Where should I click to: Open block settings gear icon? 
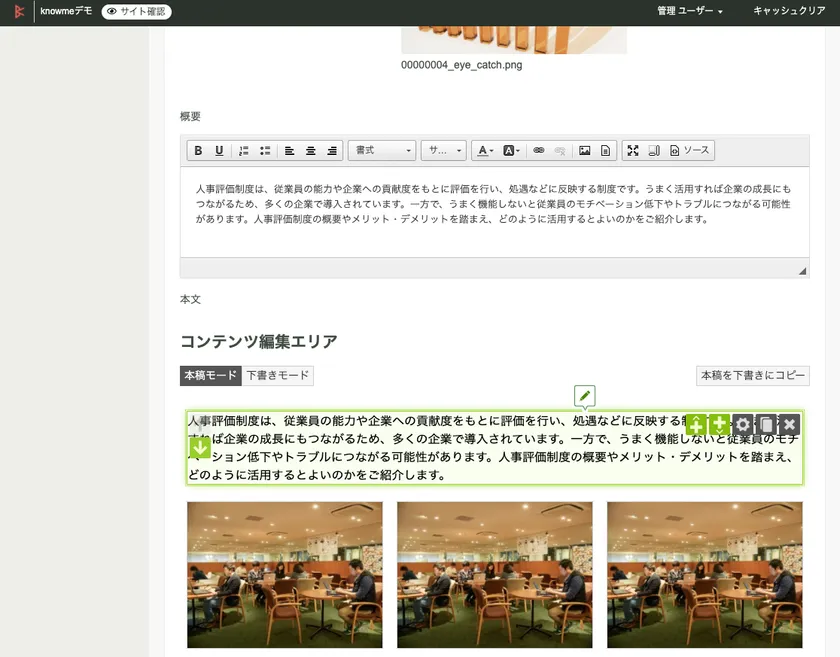742,424
